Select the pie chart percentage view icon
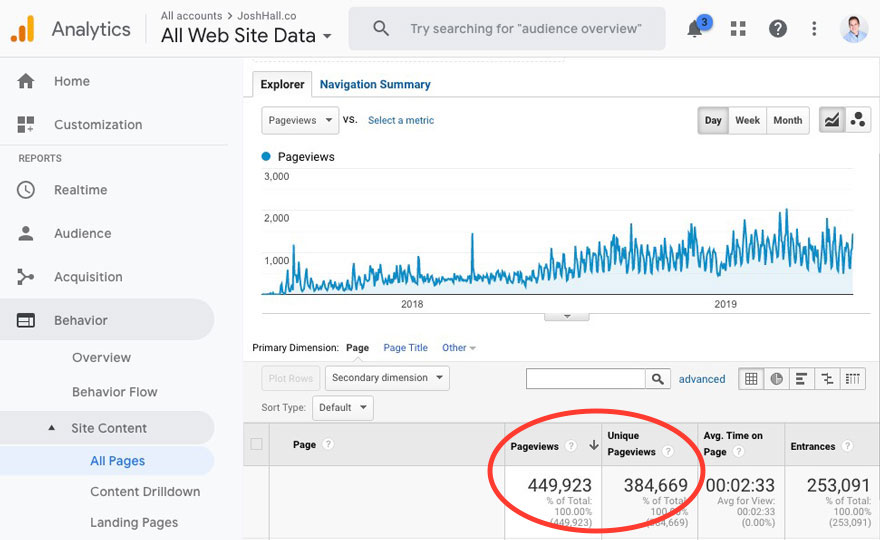880x540 pixels. point(776,379)
